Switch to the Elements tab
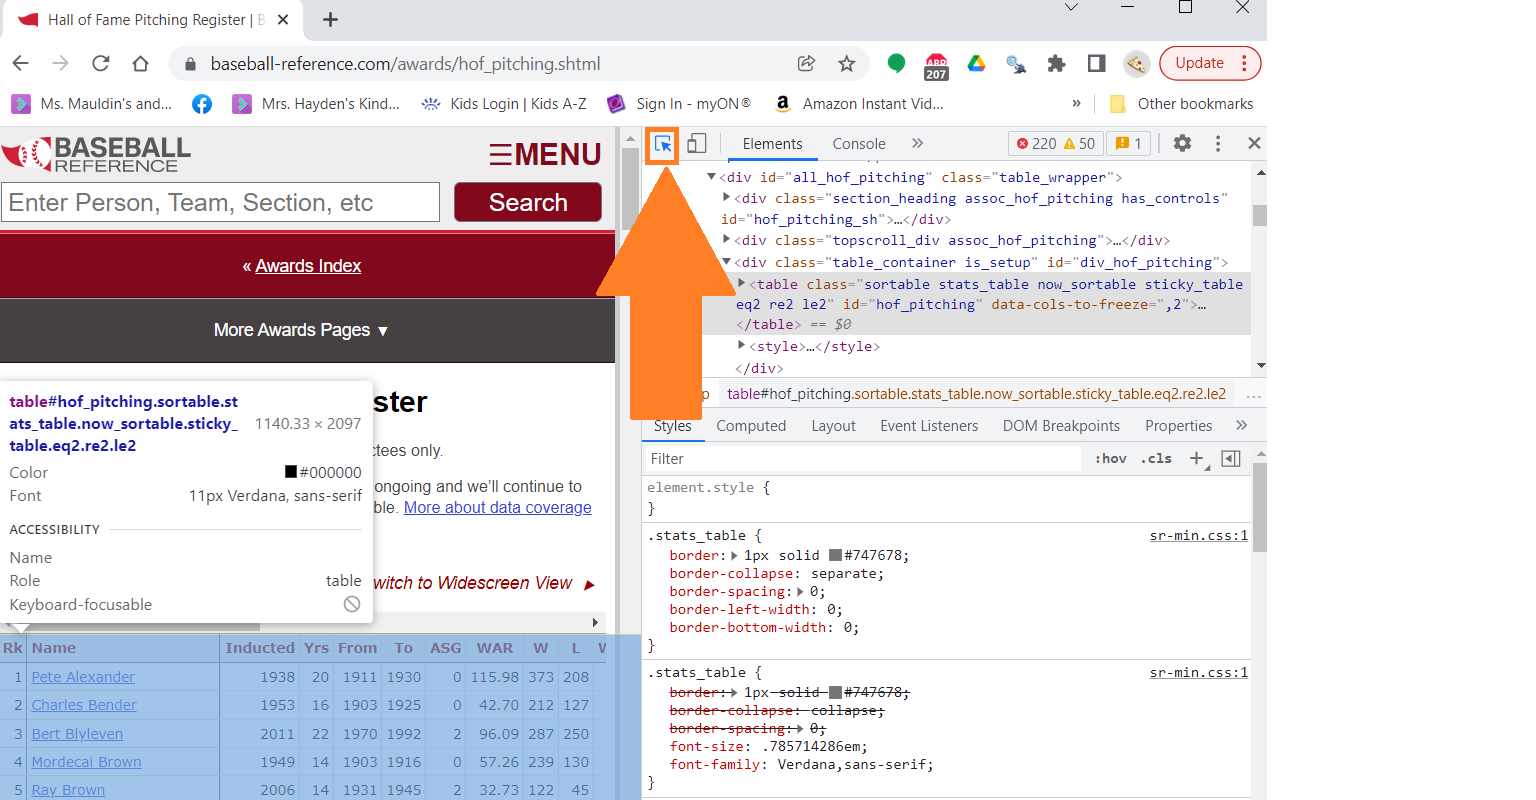The image size is (1536, 800). point(772,143)
